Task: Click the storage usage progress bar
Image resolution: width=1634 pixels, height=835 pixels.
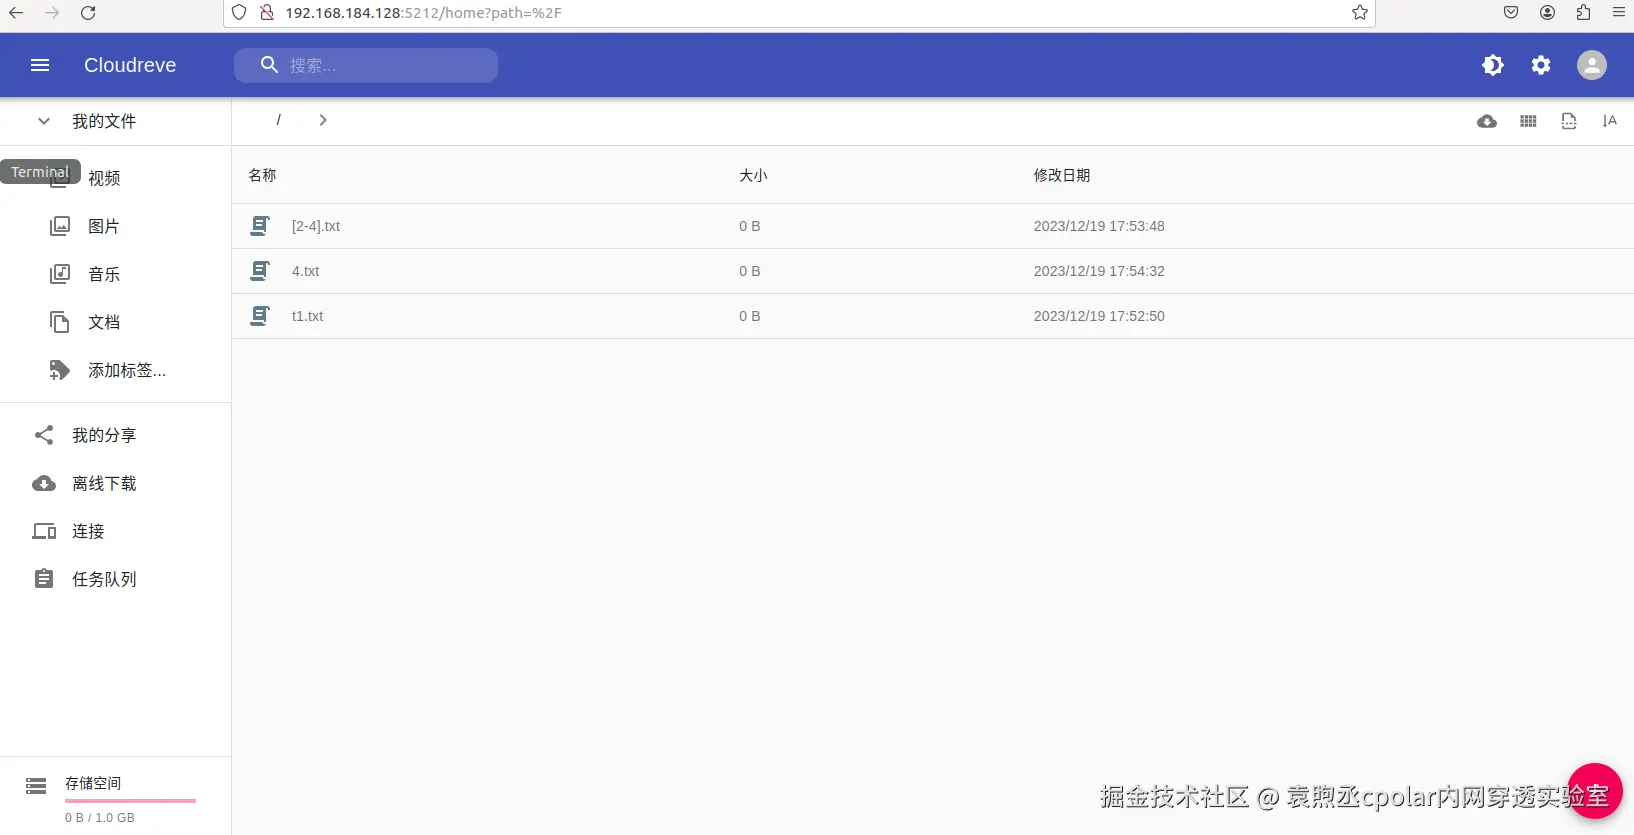Action: click(130, 800)
